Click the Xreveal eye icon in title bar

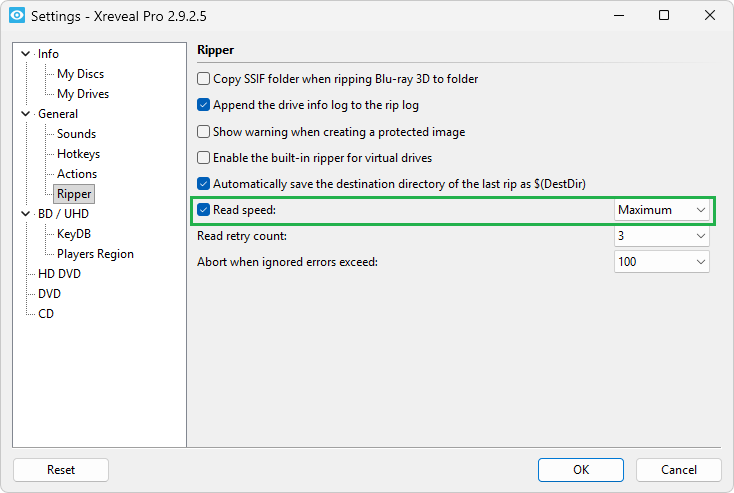tap(16, 16)
